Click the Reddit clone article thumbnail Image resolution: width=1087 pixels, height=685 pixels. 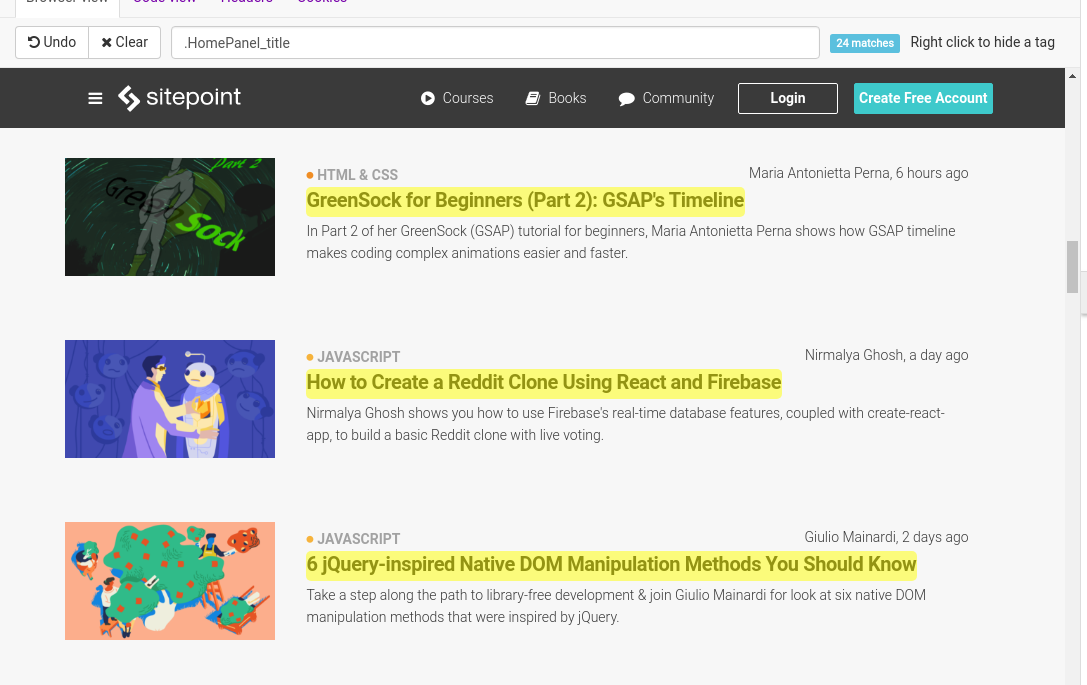coord(170,399)
